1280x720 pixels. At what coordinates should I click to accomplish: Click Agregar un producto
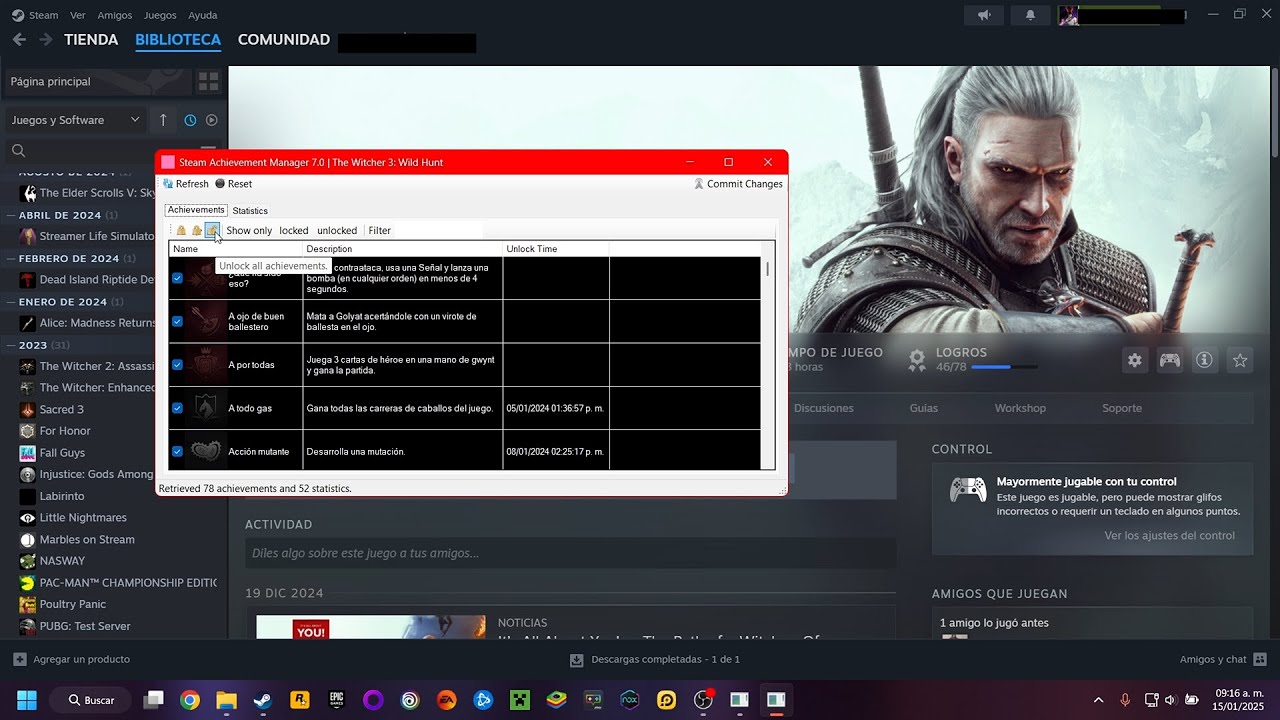71,659
